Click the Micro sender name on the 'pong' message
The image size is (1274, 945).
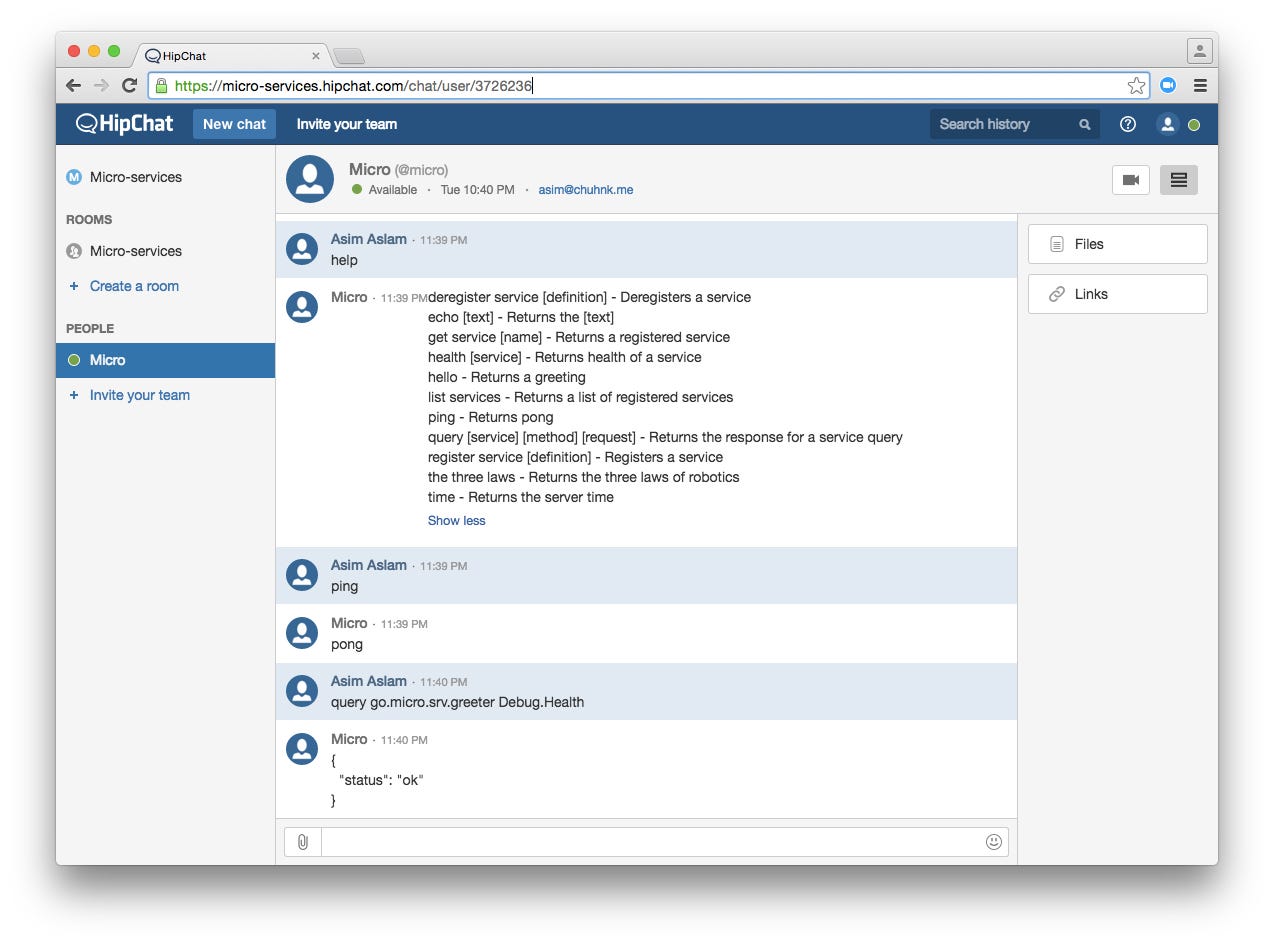[349, 623]
